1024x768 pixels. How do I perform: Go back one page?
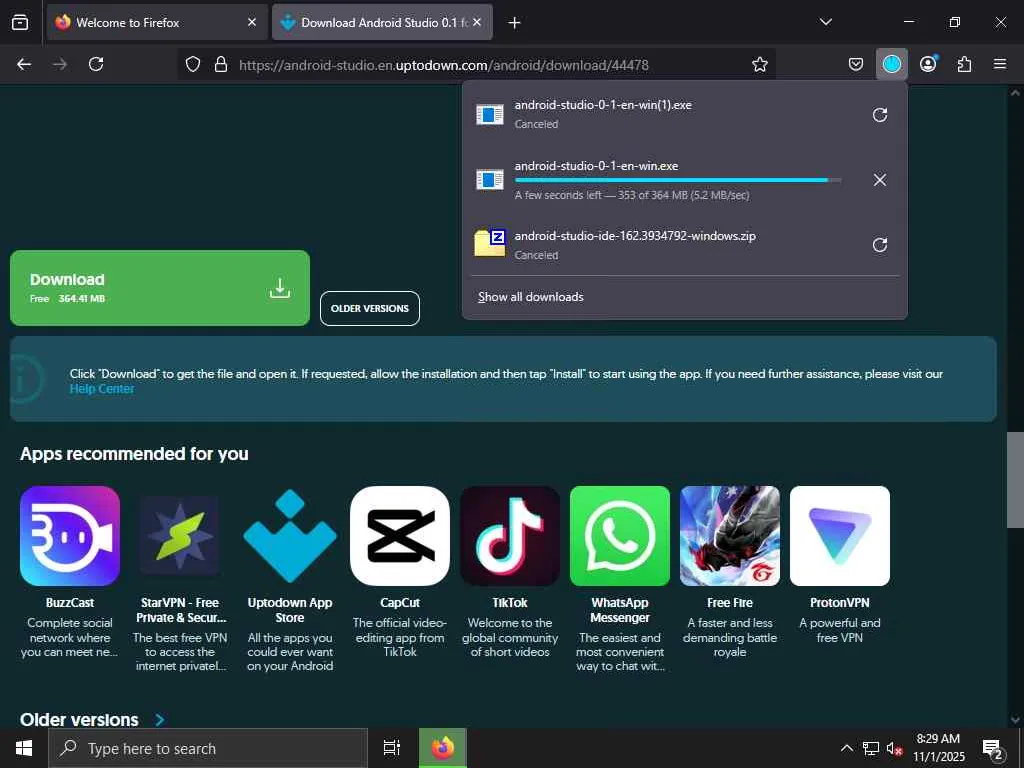tap(24, 64)
